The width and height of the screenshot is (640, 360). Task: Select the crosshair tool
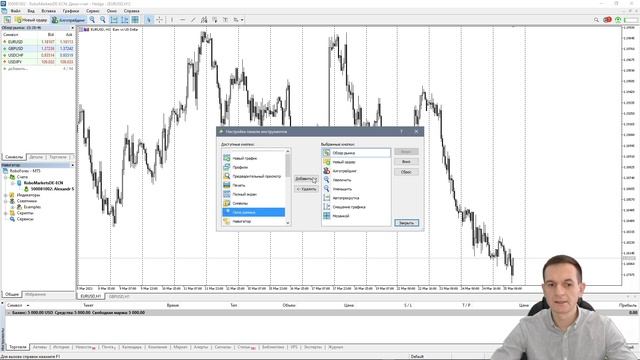point(160,20)
